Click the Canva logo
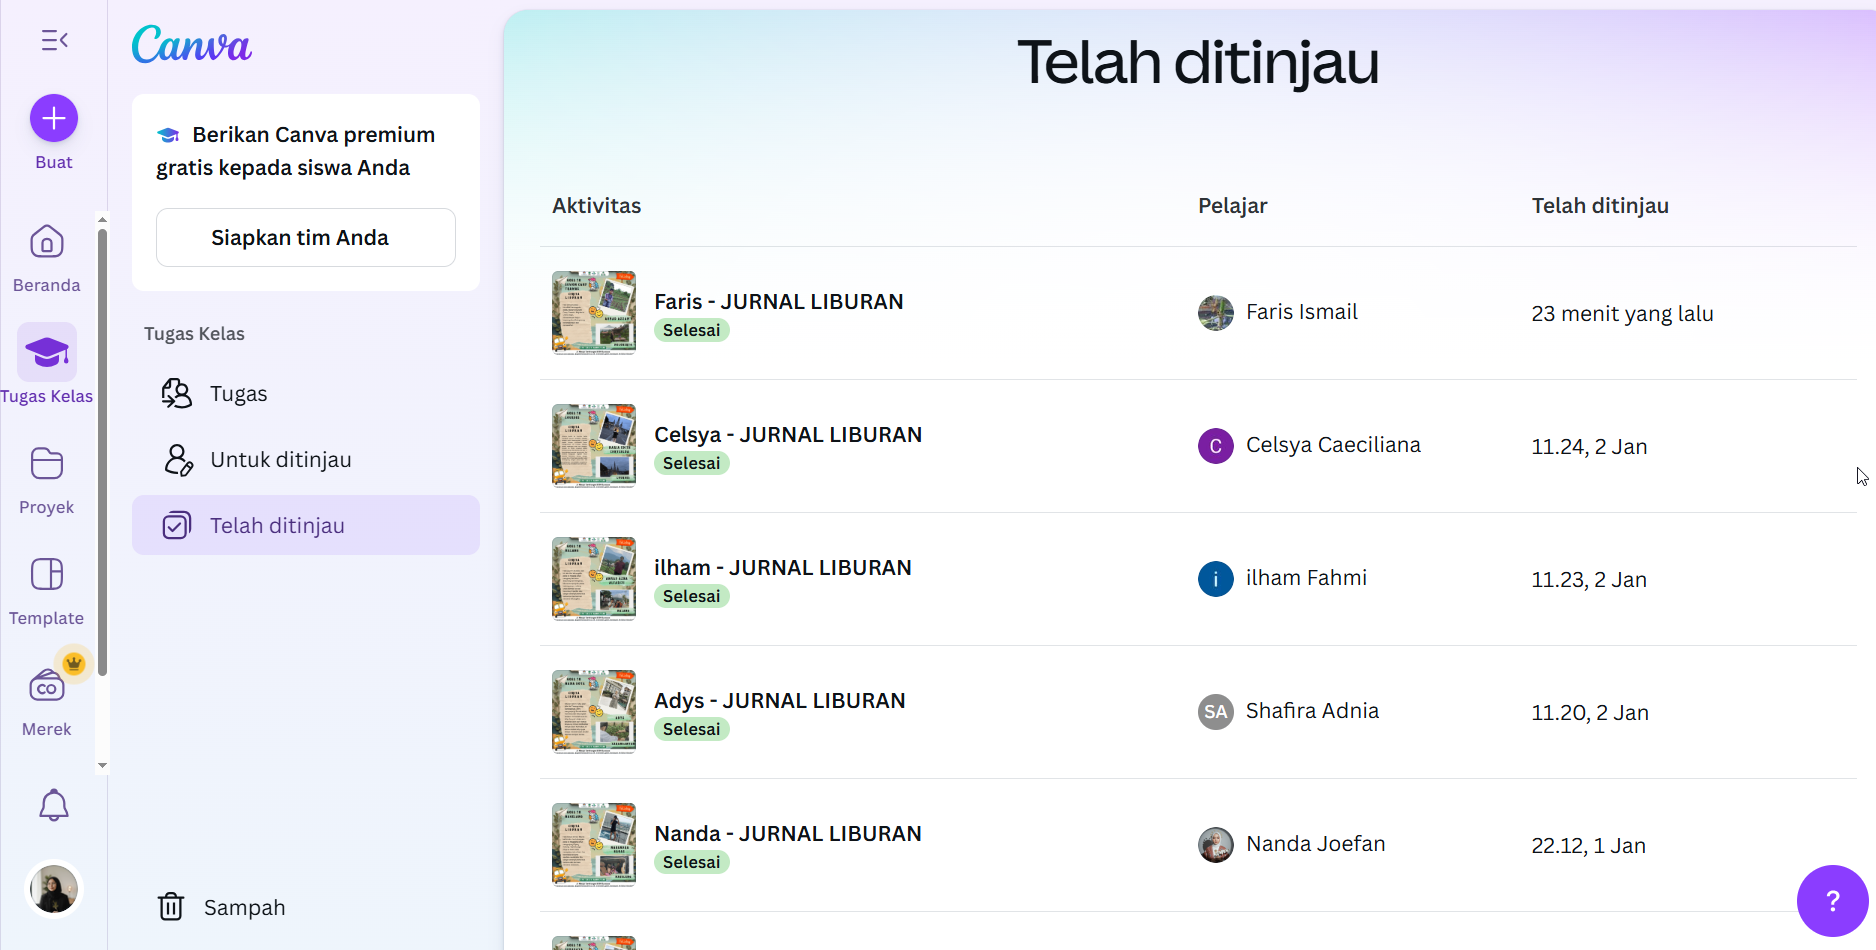The width and height of the screenshot is (1876, 950). click(192, 44)
